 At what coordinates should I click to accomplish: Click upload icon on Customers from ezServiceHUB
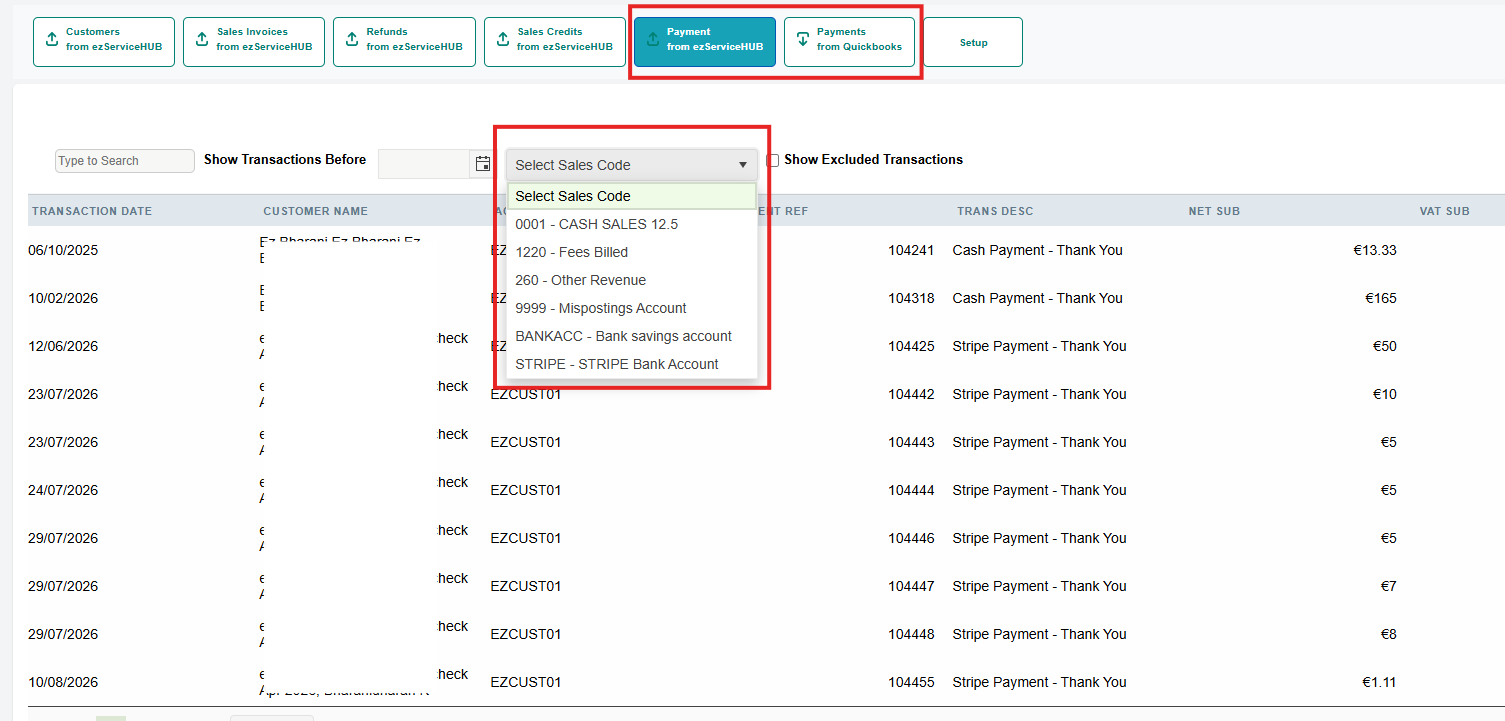coord(52,40)
